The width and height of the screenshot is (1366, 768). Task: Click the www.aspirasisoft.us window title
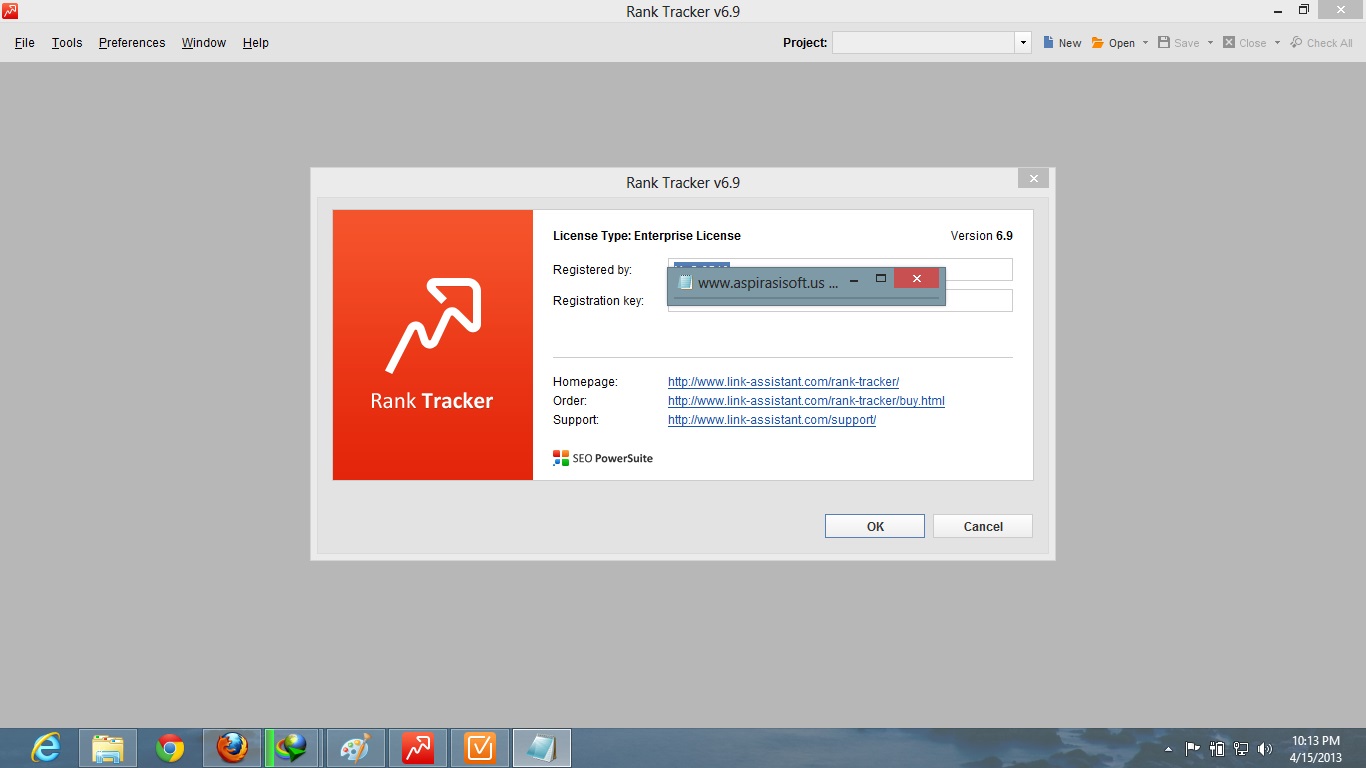(768, 283)
